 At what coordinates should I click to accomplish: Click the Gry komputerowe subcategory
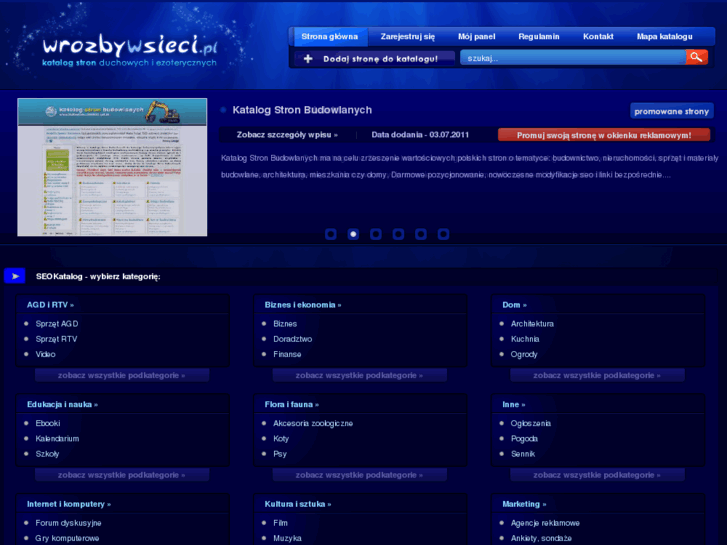click(67, 539)
